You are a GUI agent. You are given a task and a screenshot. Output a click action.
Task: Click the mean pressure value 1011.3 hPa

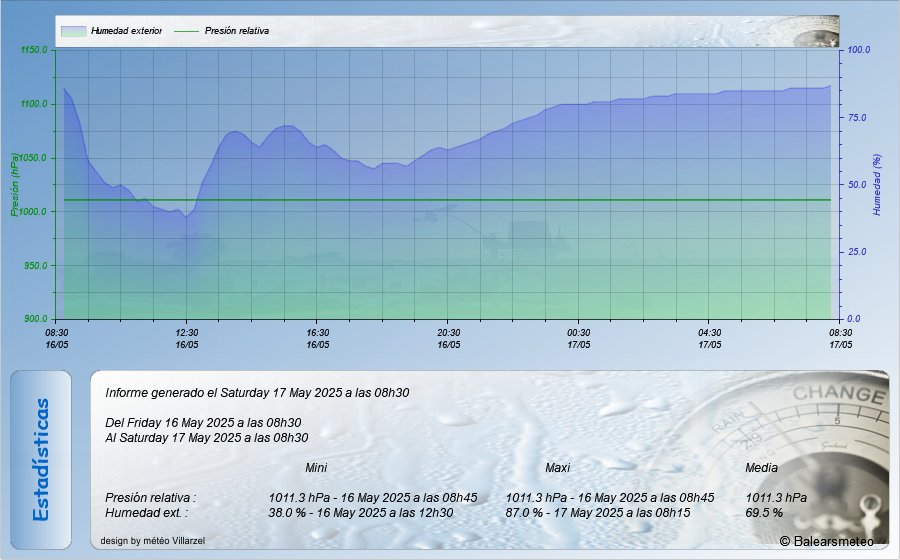click(776, 497)
